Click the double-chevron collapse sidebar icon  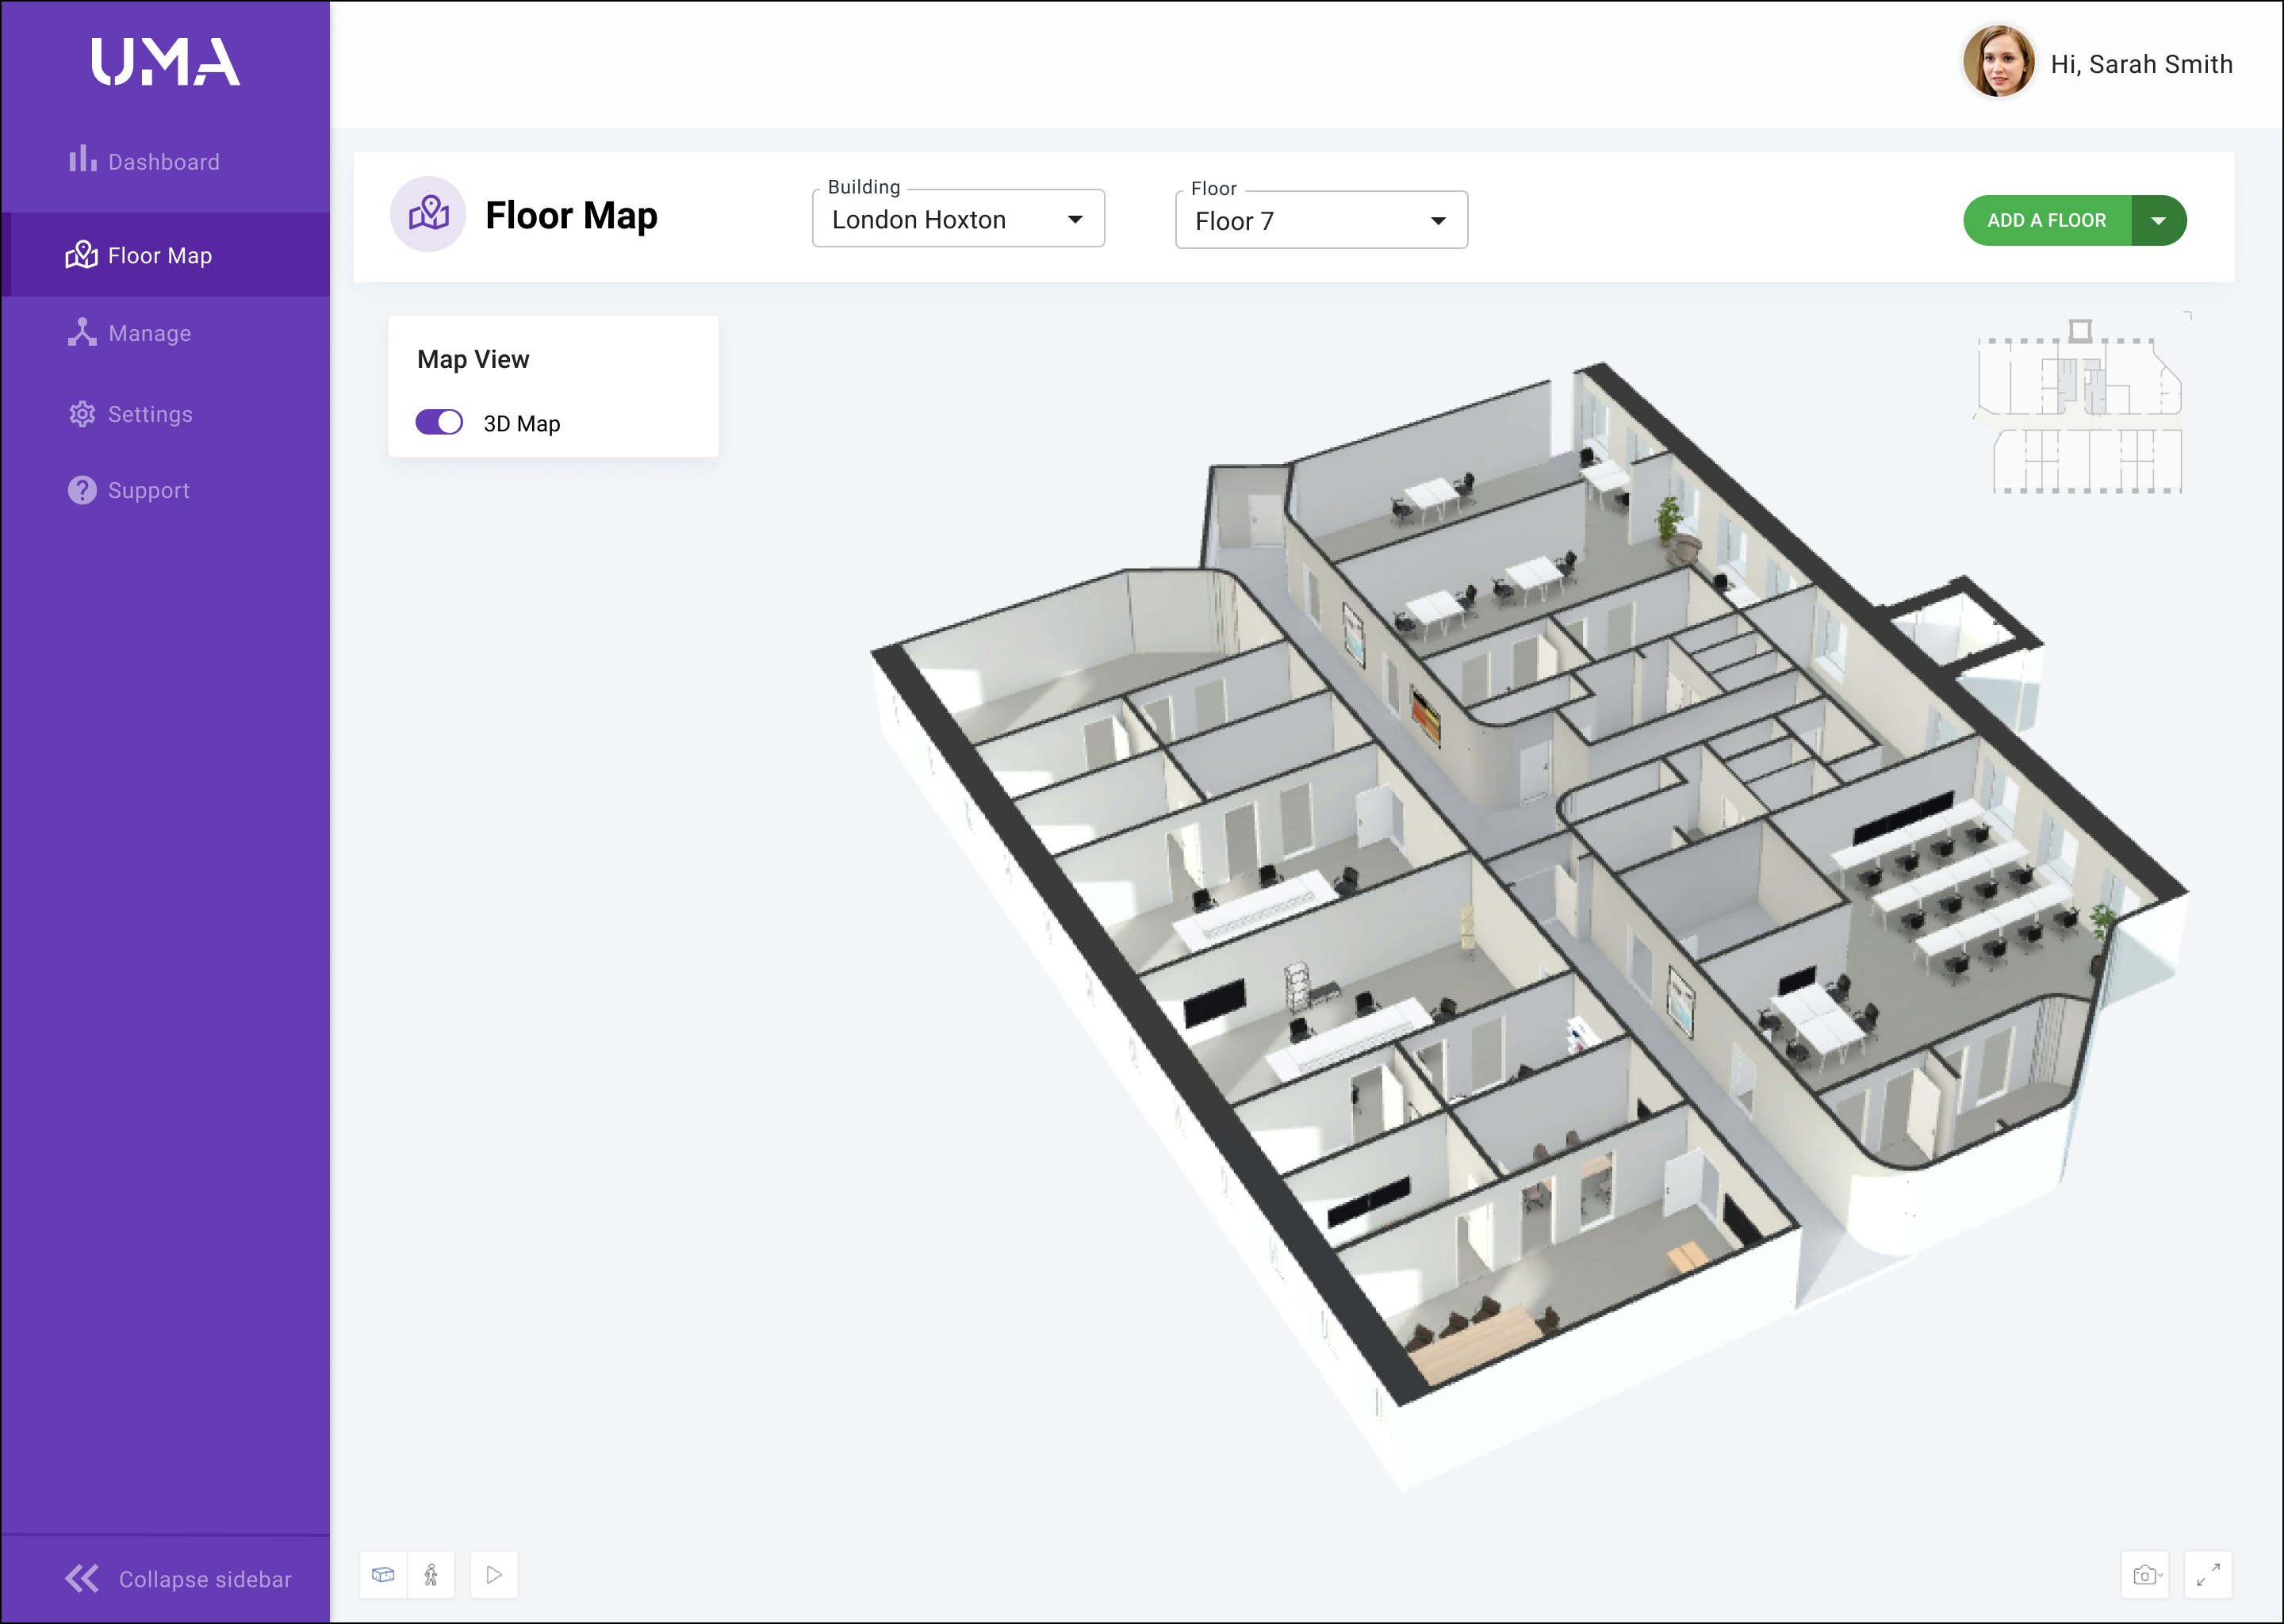click(x=82, y=1578)
